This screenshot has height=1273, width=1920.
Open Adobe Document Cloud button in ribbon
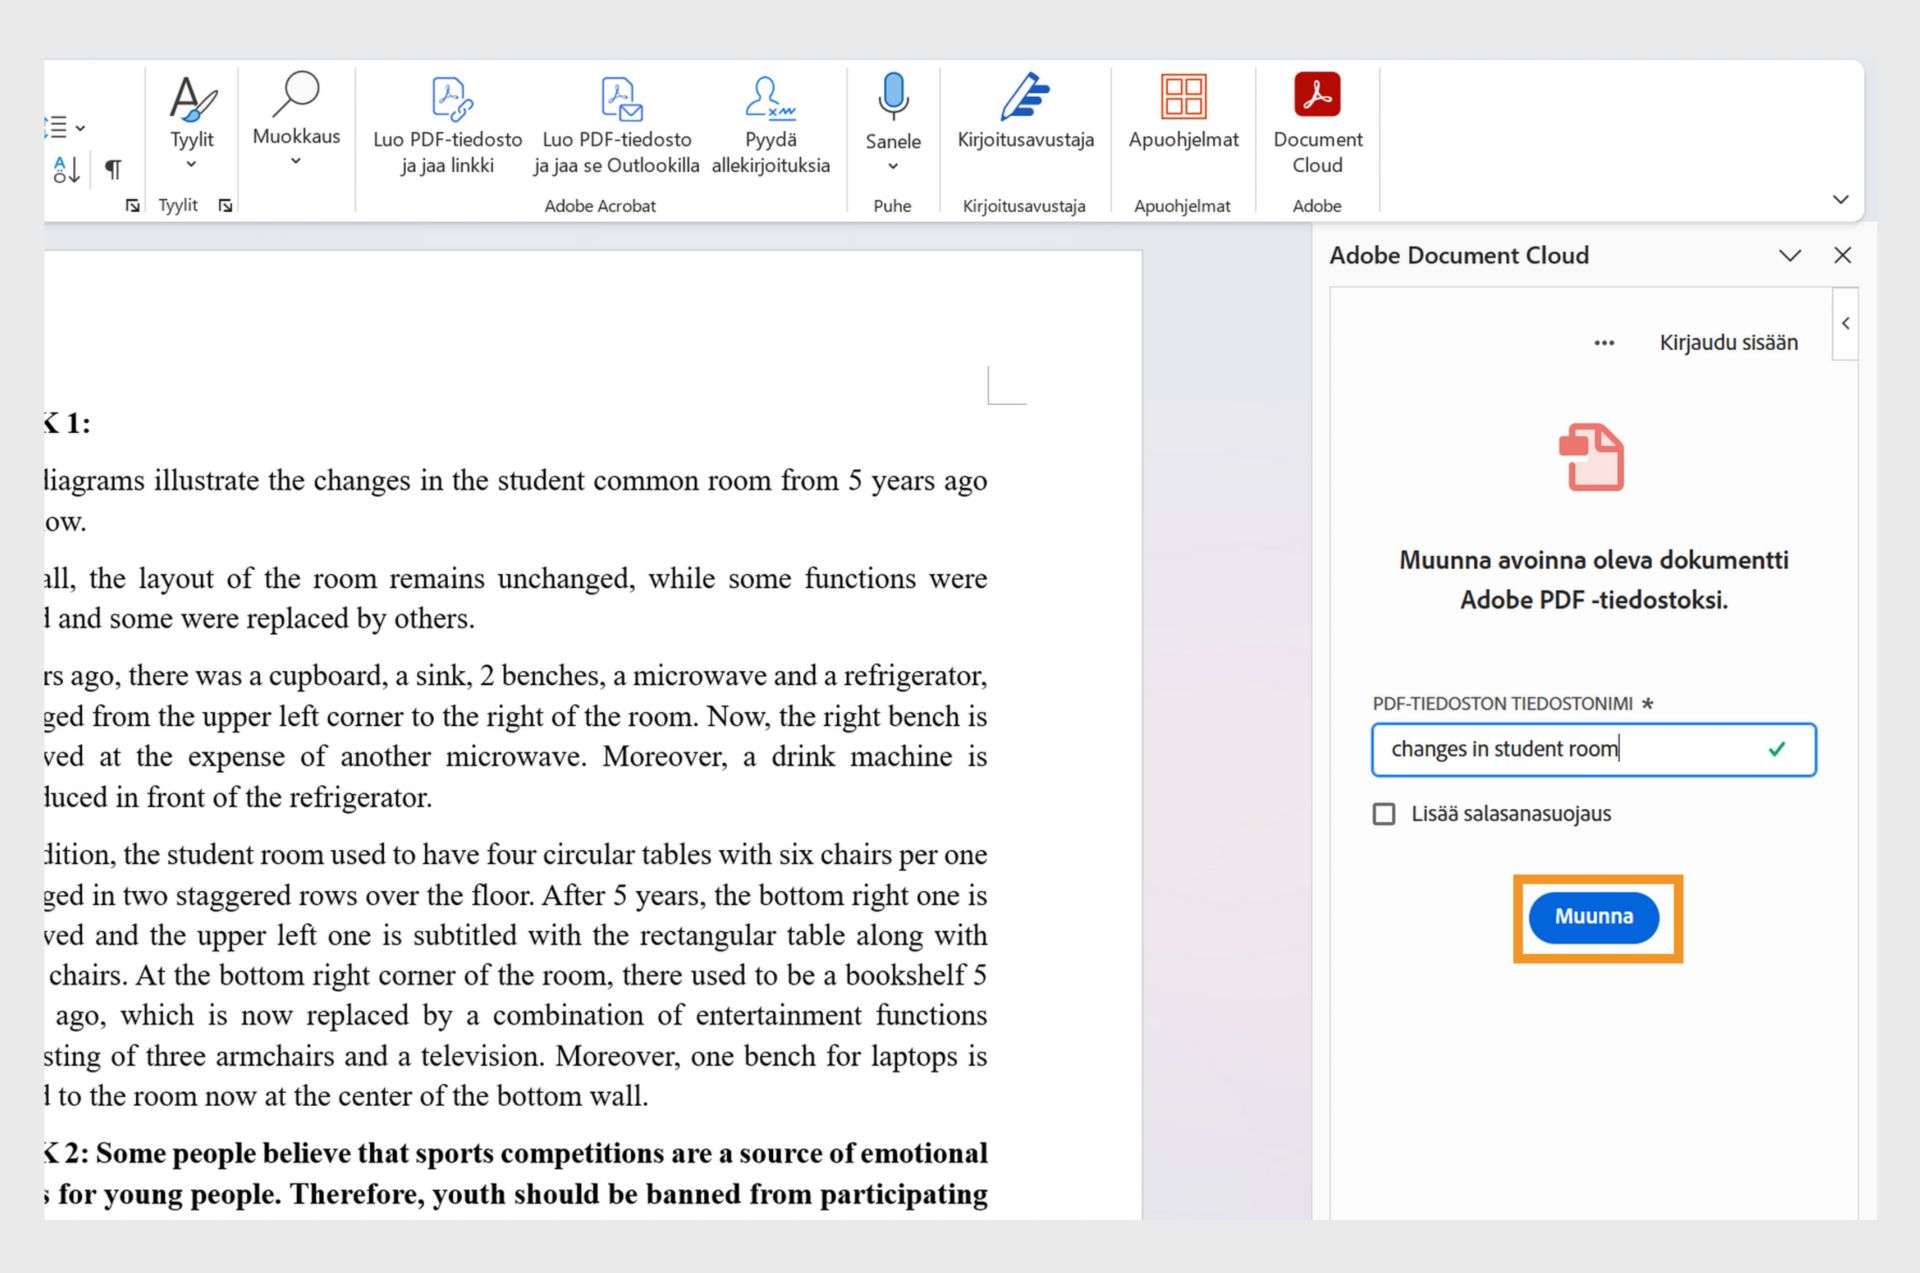[x=1317, y=124]
